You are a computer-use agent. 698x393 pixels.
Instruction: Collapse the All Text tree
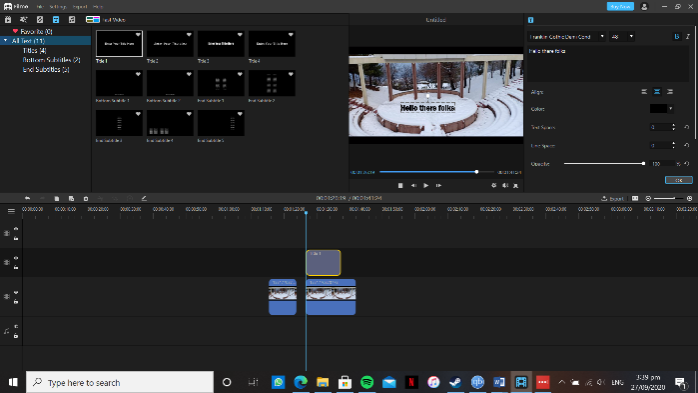tap(5, 41)
